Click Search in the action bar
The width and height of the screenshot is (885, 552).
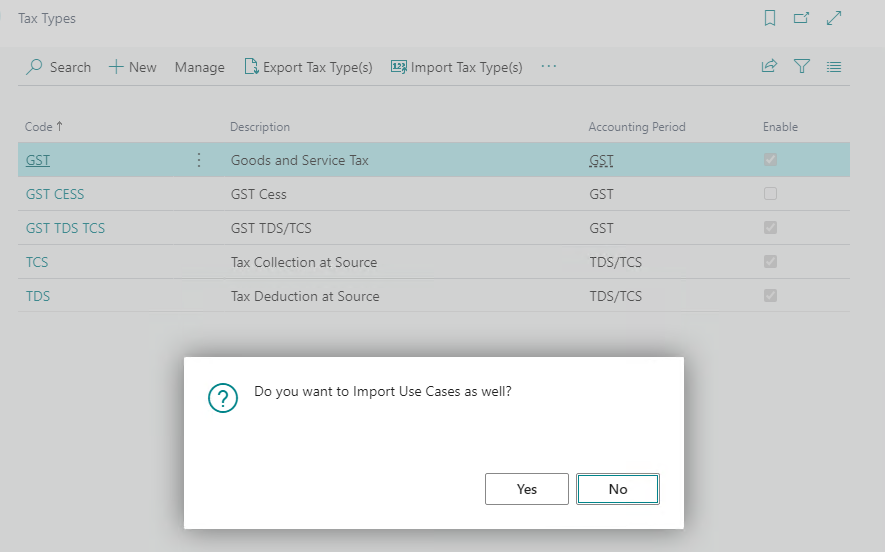coord(59,67)
